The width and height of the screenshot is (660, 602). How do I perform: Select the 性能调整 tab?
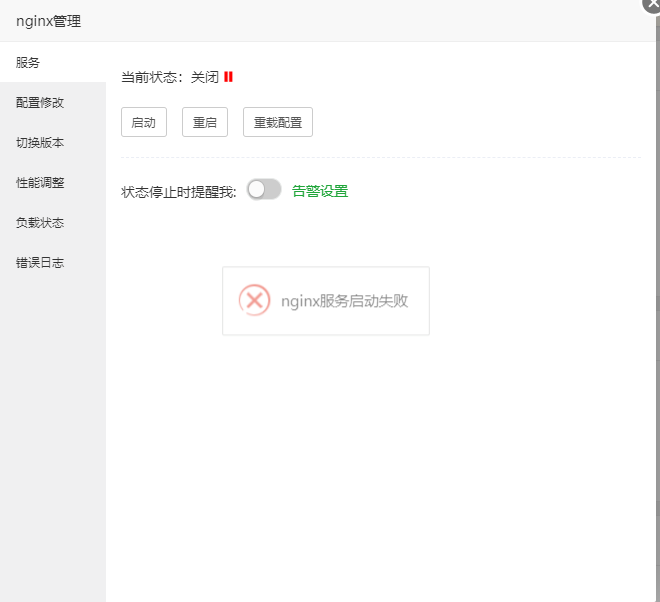pyautogui.click(x=53, y=182)
